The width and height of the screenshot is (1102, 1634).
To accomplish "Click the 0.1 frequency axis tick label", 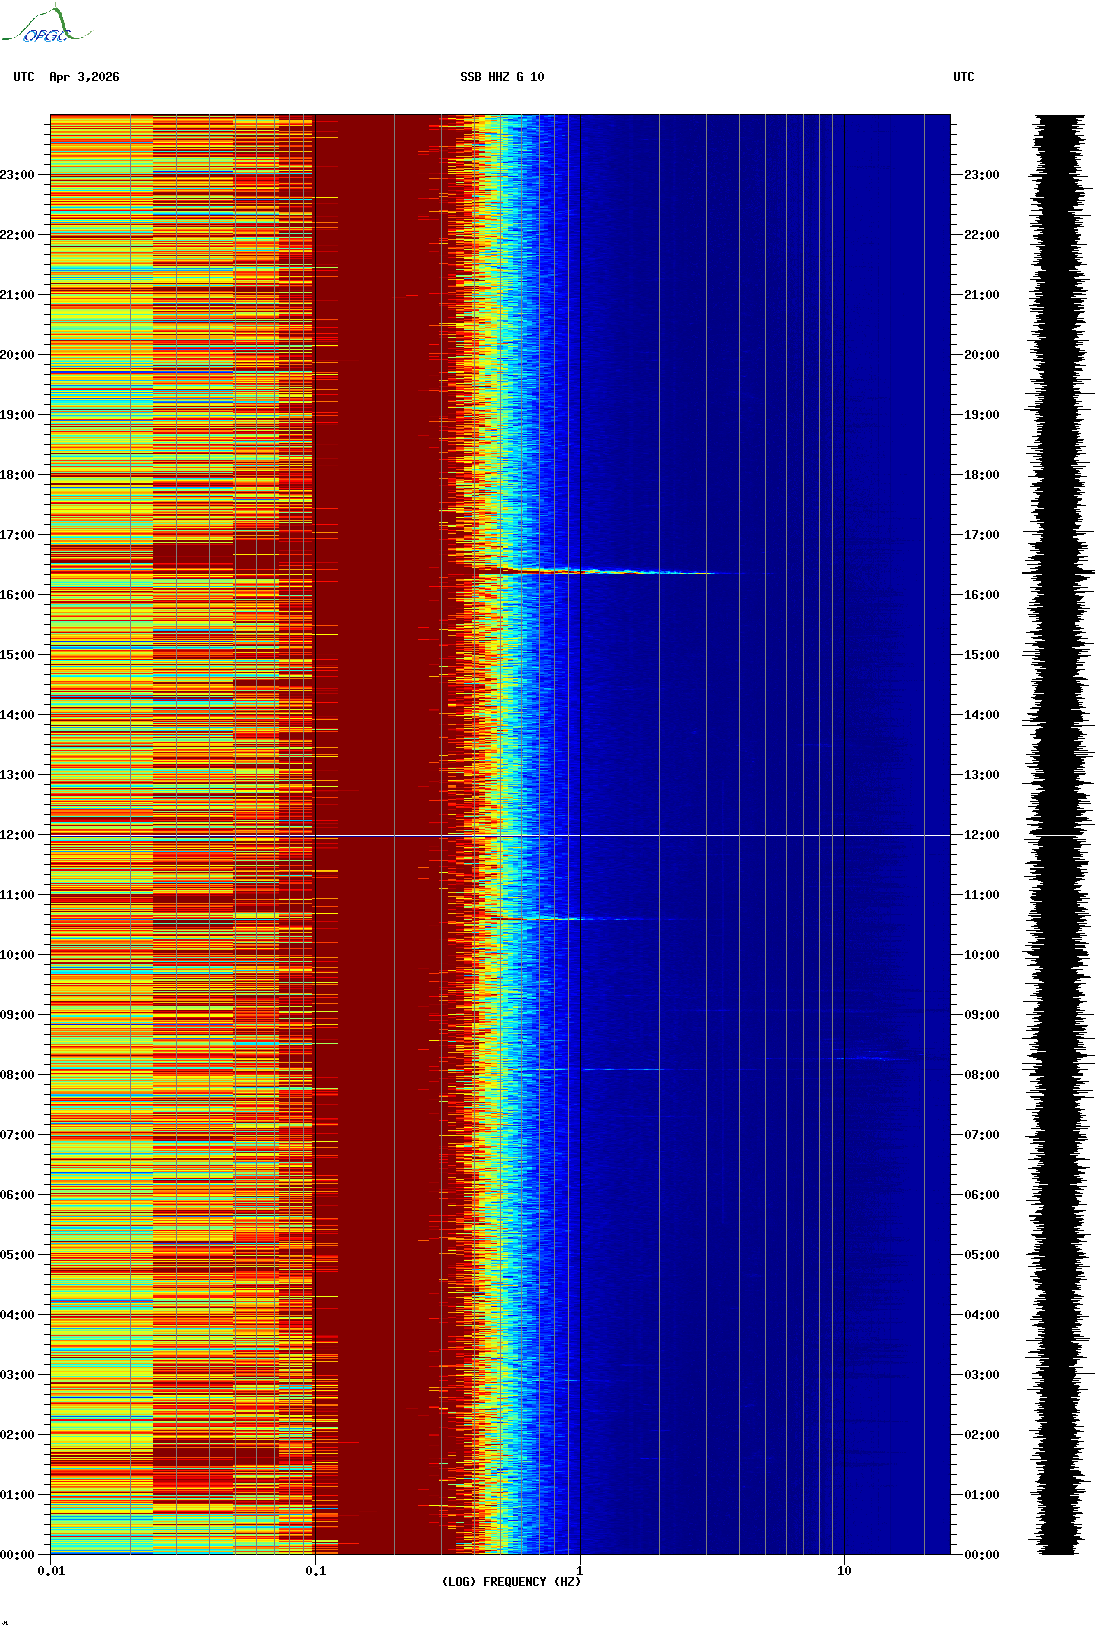I will (x=315, y=1571).
